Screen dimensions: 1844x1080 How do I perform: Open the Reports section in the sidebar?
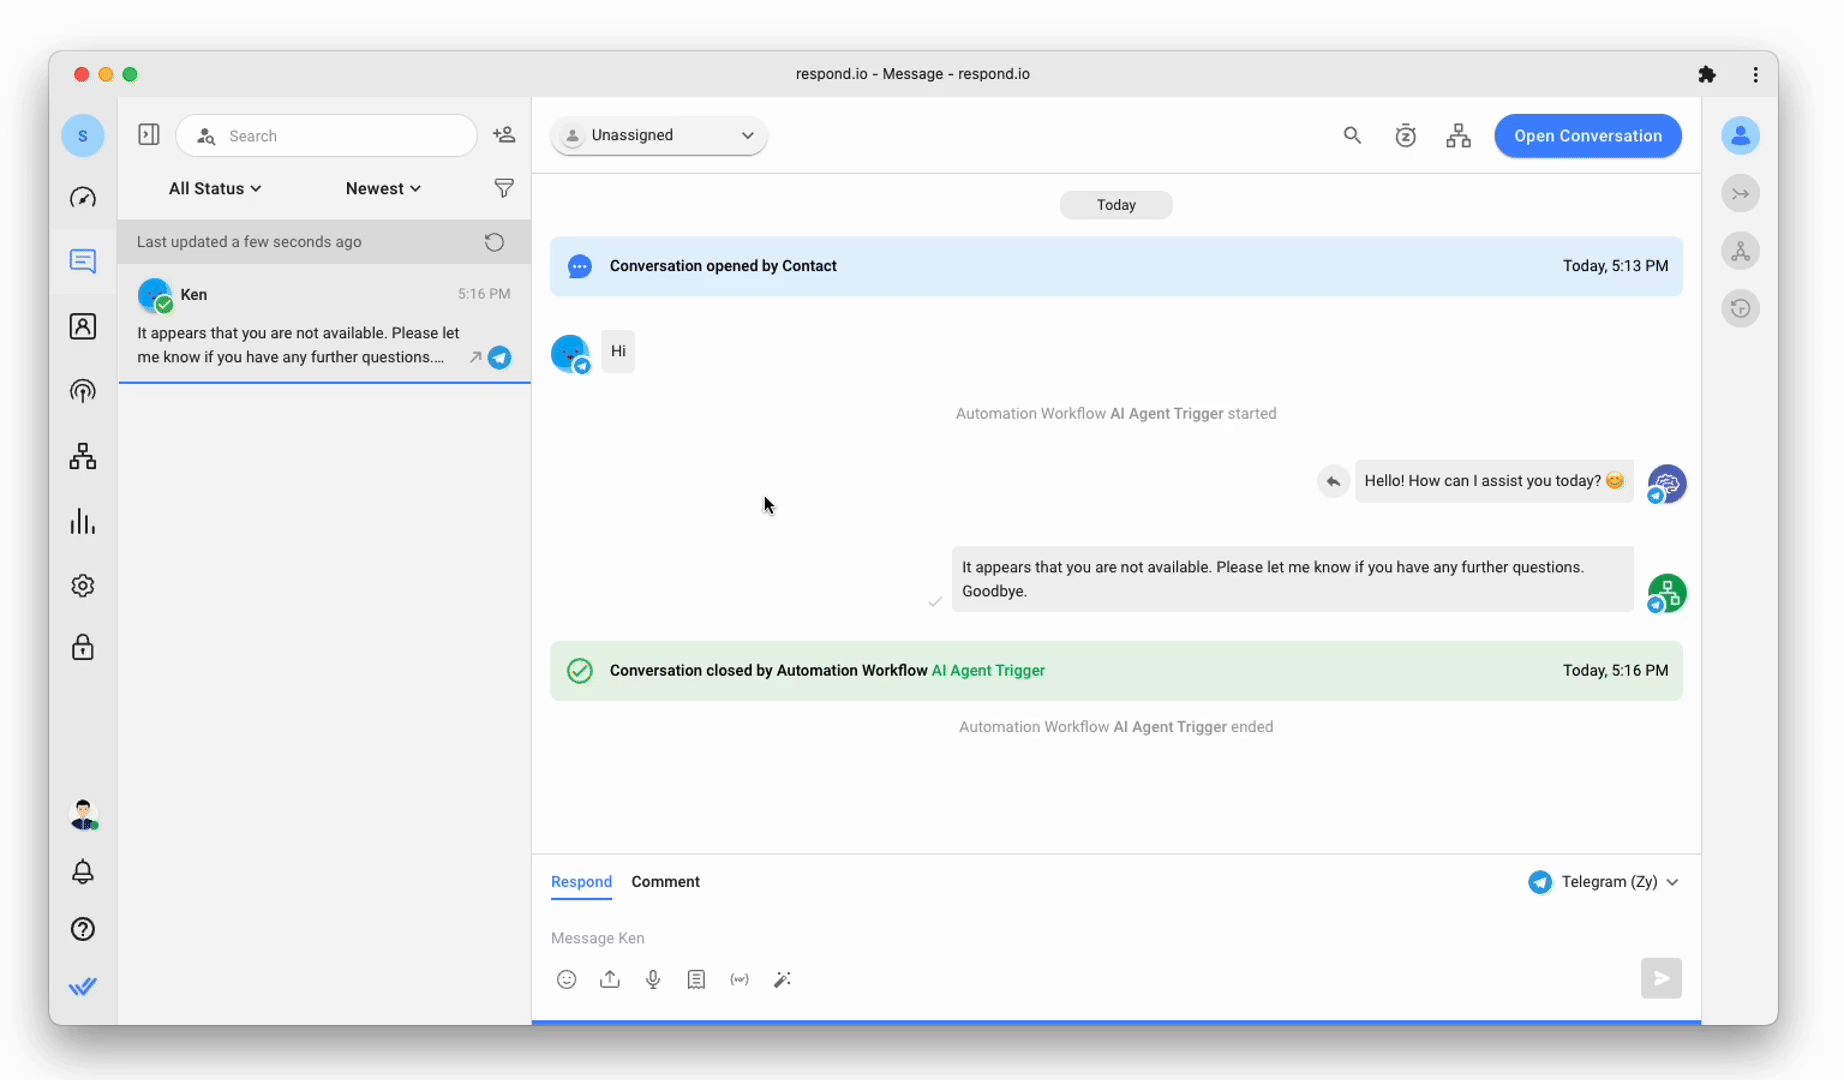pos(83,521)
